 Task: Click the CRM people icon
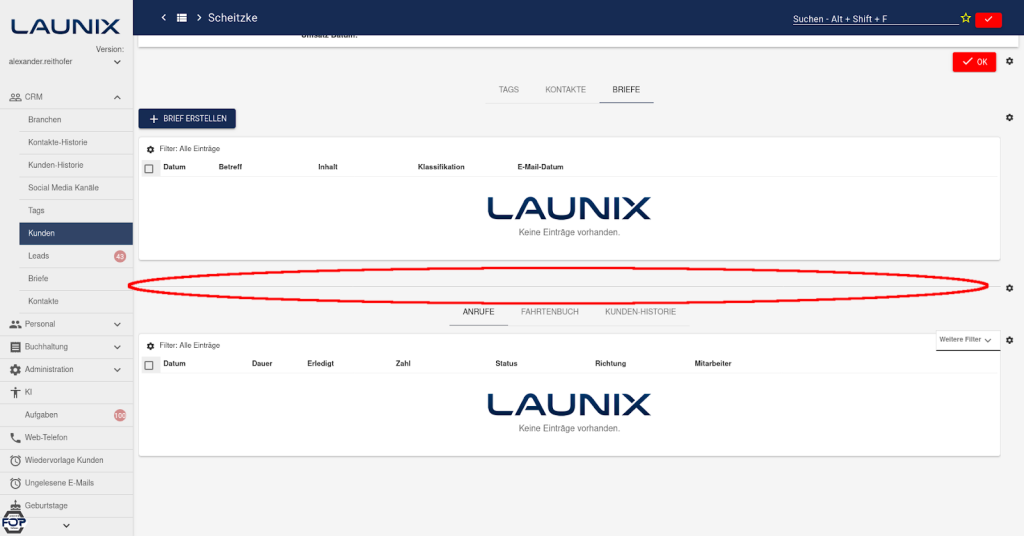point(15,97)
